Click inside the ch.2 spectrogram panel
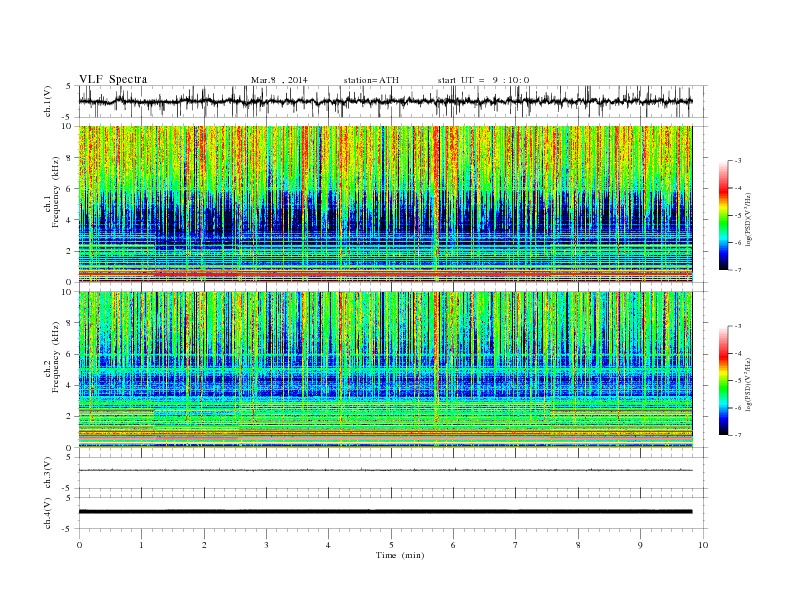The image size is (792, 612). [385, 370]
